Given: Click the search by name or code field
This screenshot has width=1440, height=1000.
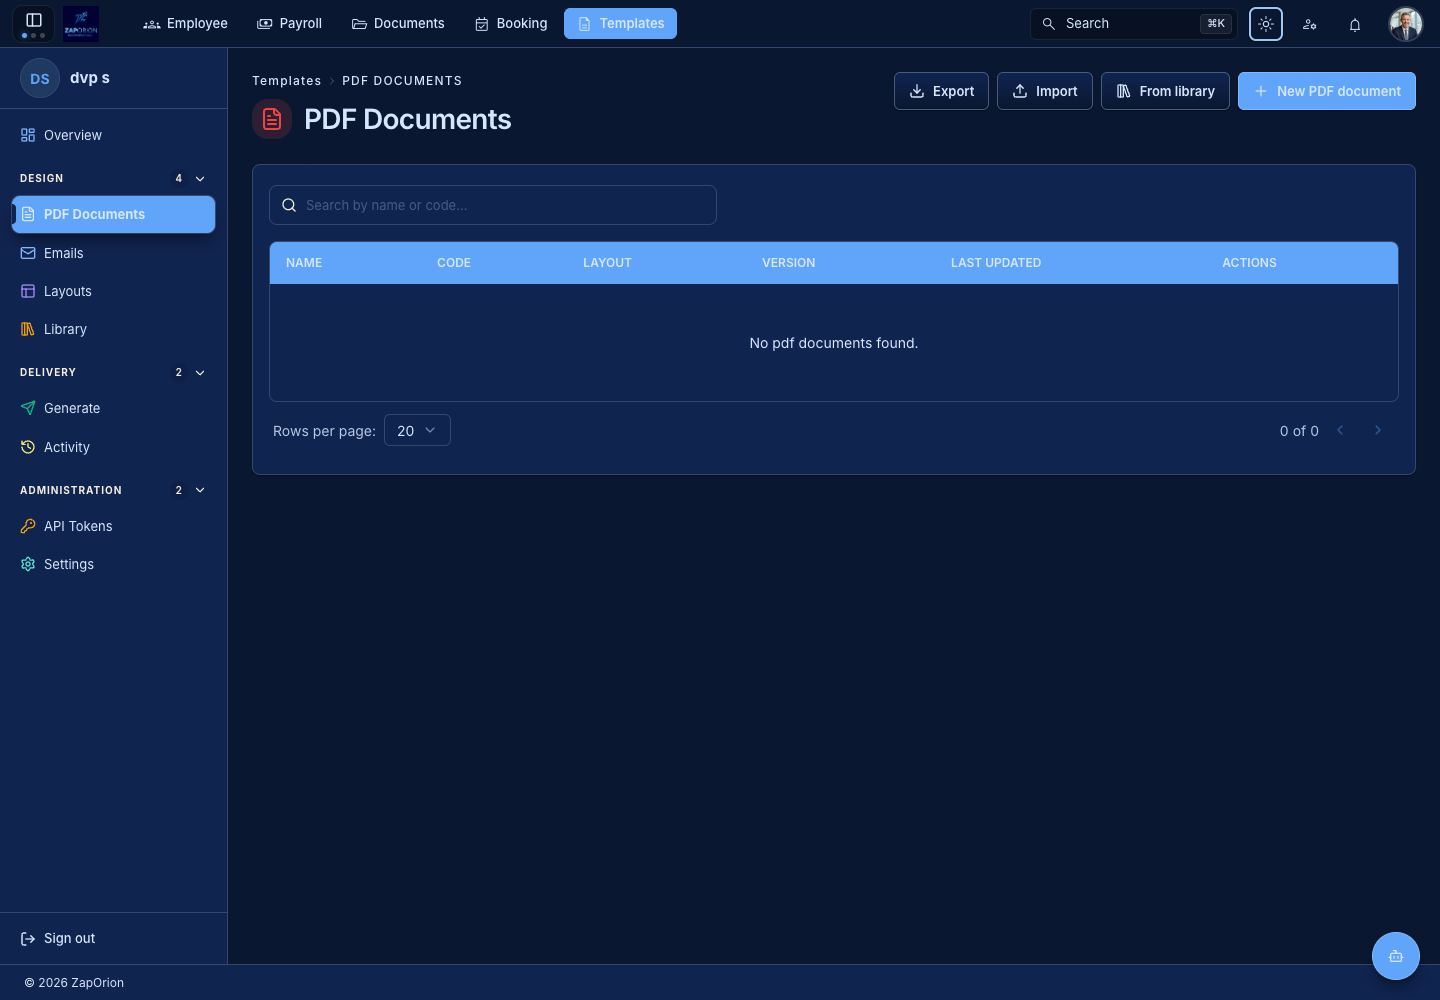Looking at the screenshot, I should pyautogui.click(x=493, y=205).
